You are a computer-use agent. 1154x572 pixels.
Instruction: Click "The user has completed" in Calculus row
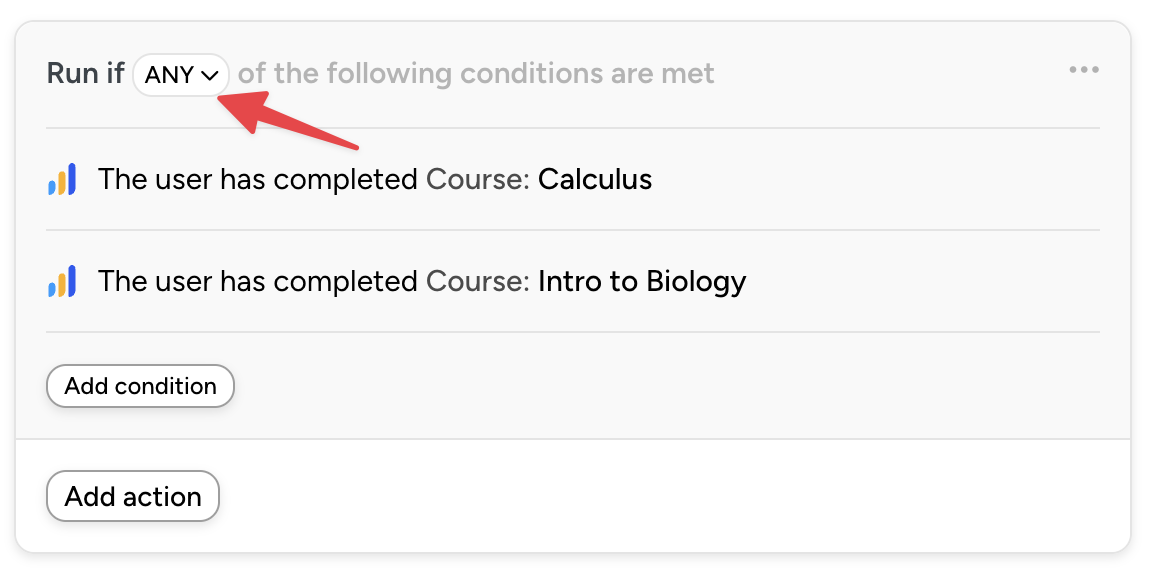257,180
